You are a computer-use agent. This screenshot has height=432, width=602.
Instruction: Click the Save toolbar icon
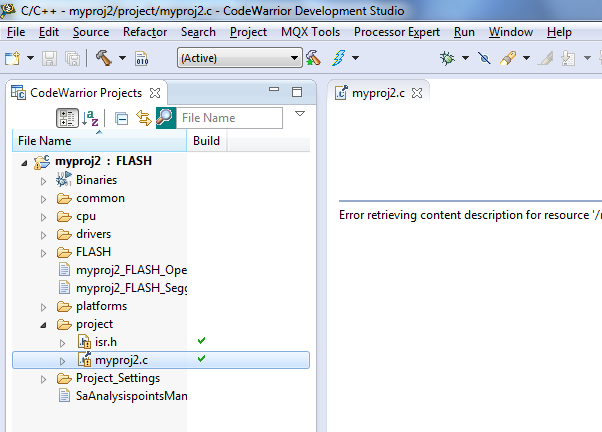tap(49, 58)
